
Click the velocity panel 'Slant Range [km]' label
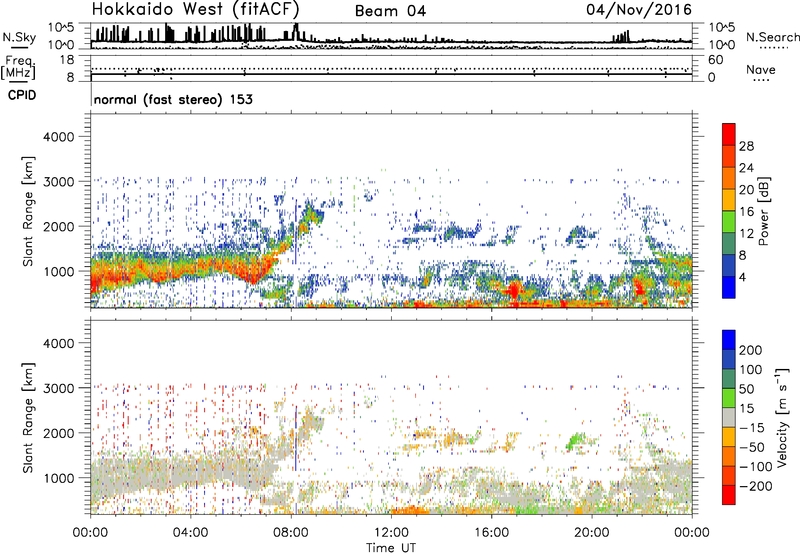(x=28, y=418)
